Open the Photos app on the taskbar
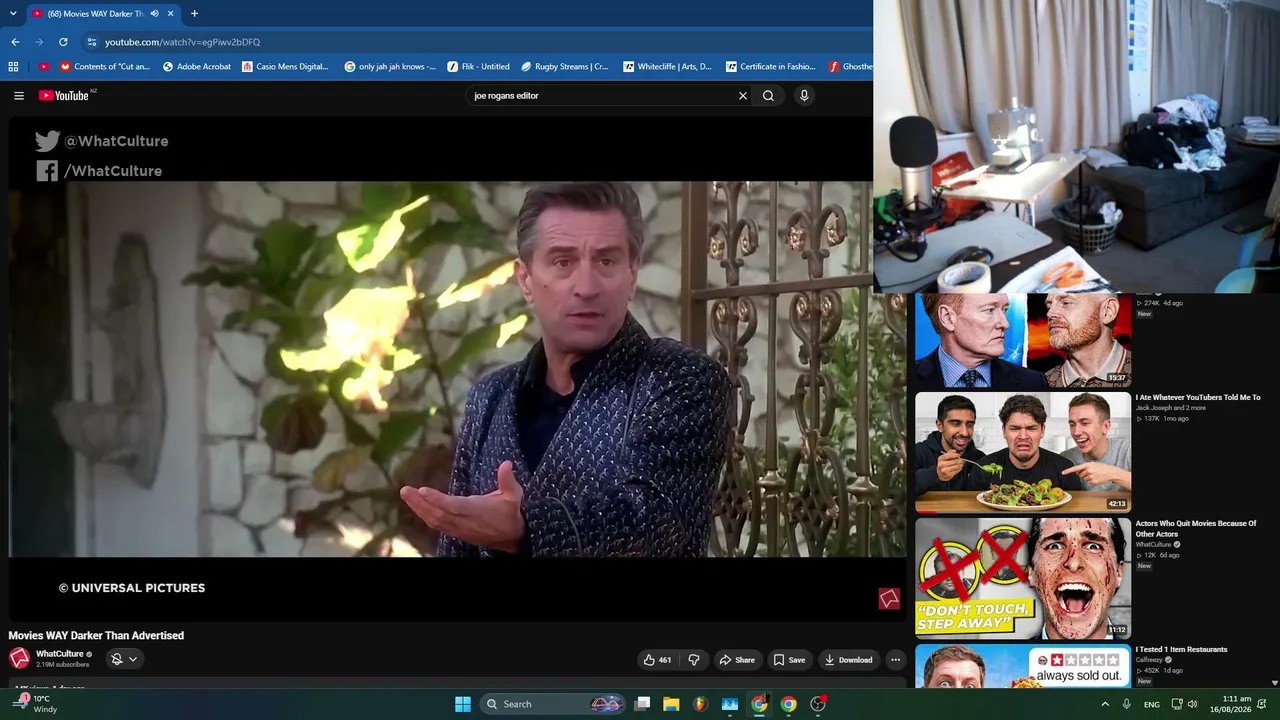1280x720 pixels. click(730, 704)
